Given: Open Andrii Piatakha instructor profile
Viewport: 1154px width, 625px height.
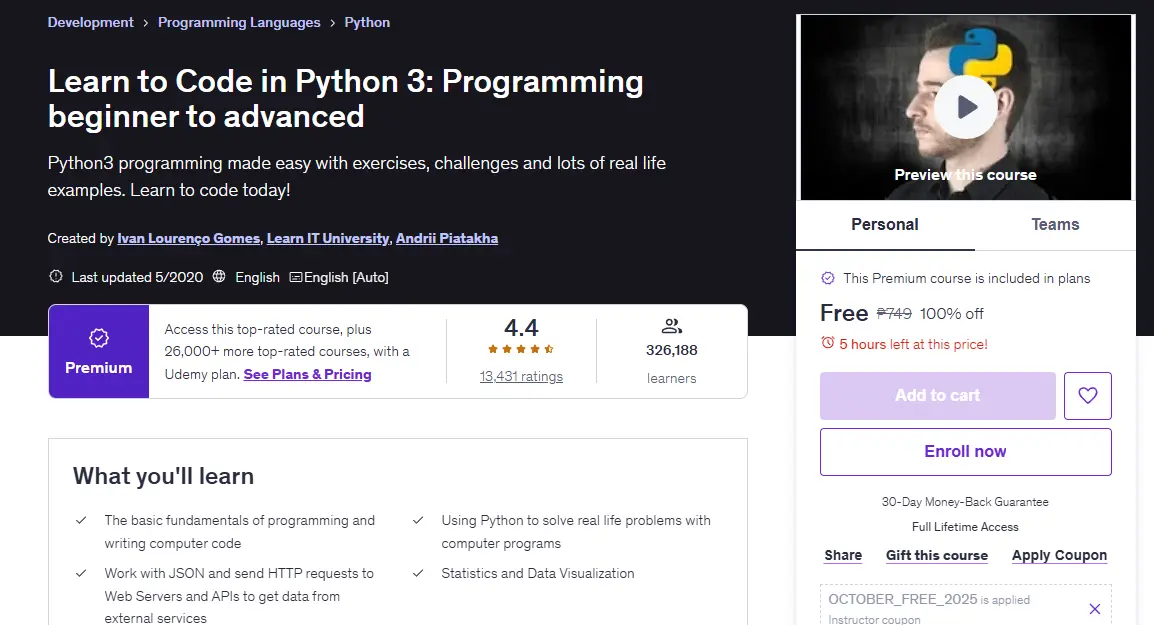Looking at the screenshot, I should click(x=447, y=238).
